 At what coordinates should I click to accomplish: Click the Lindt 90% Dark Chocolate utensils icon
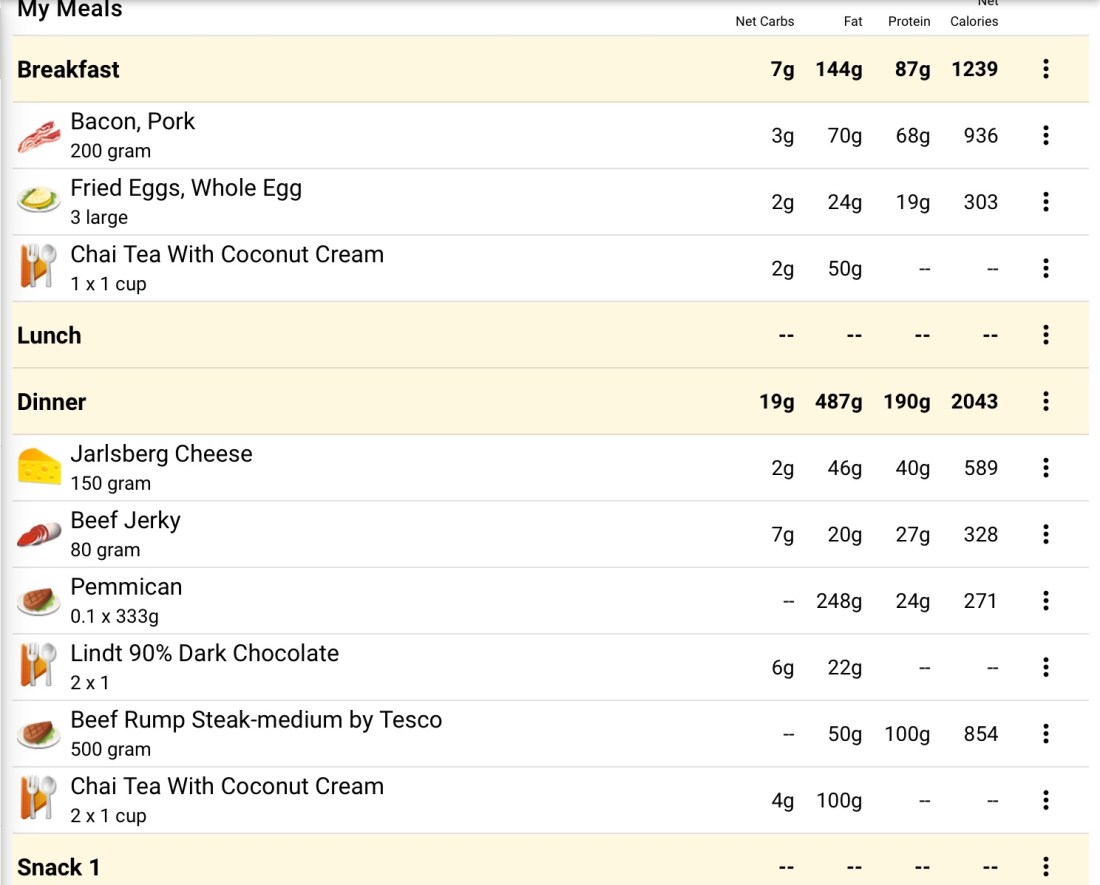[x=39, y=666]
